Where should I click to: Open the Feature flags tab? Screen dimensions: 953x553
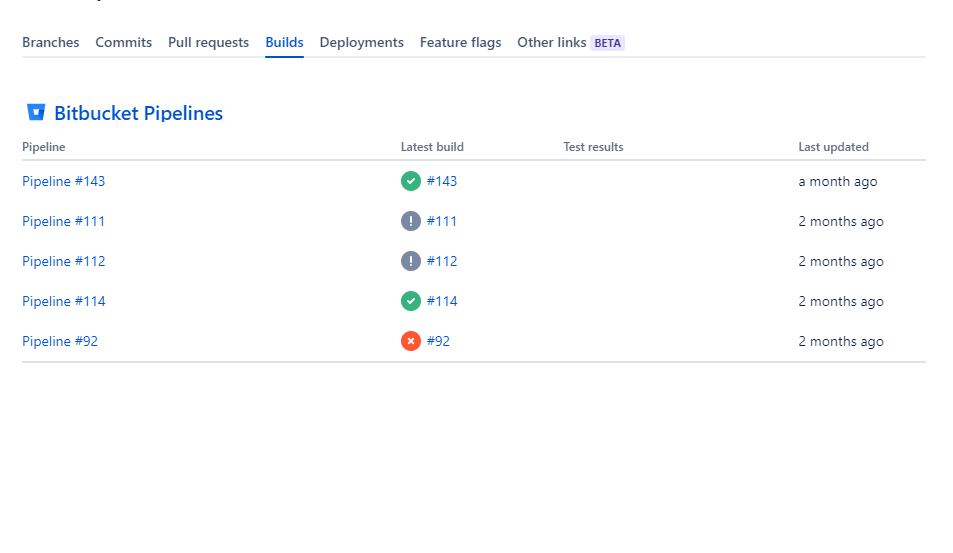461,43
